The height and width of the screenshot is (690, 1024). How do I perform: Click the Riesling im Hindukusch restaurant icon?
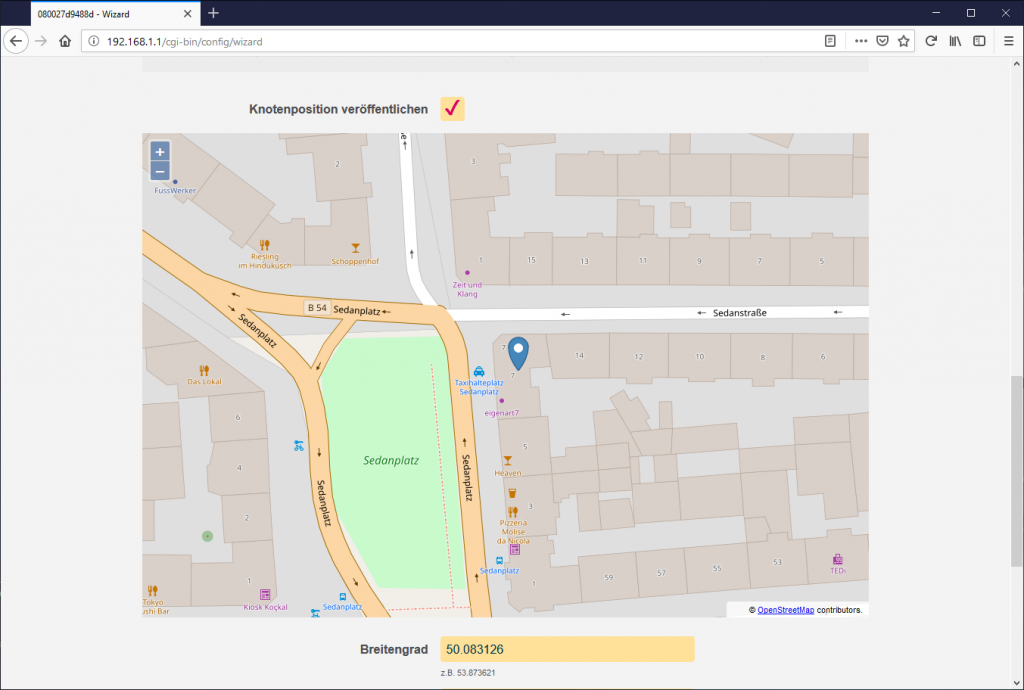click(264, 245)
